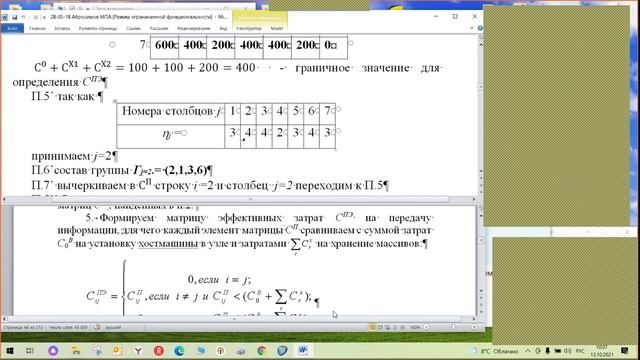Click the weather widget showing 8°C Облачно
Viewport: 640px width, 360px height.
point(494,351)
